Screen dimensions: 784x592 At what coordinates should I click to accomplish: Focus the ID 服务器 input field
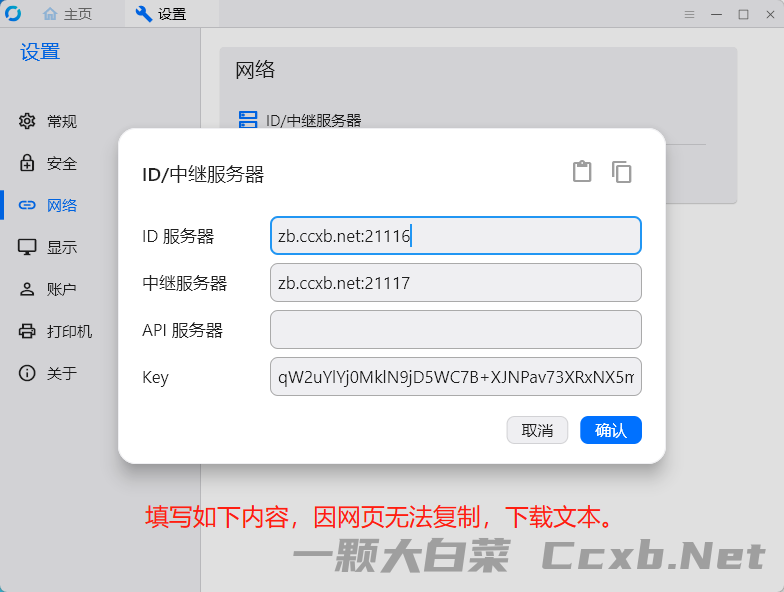pos(456,236)
